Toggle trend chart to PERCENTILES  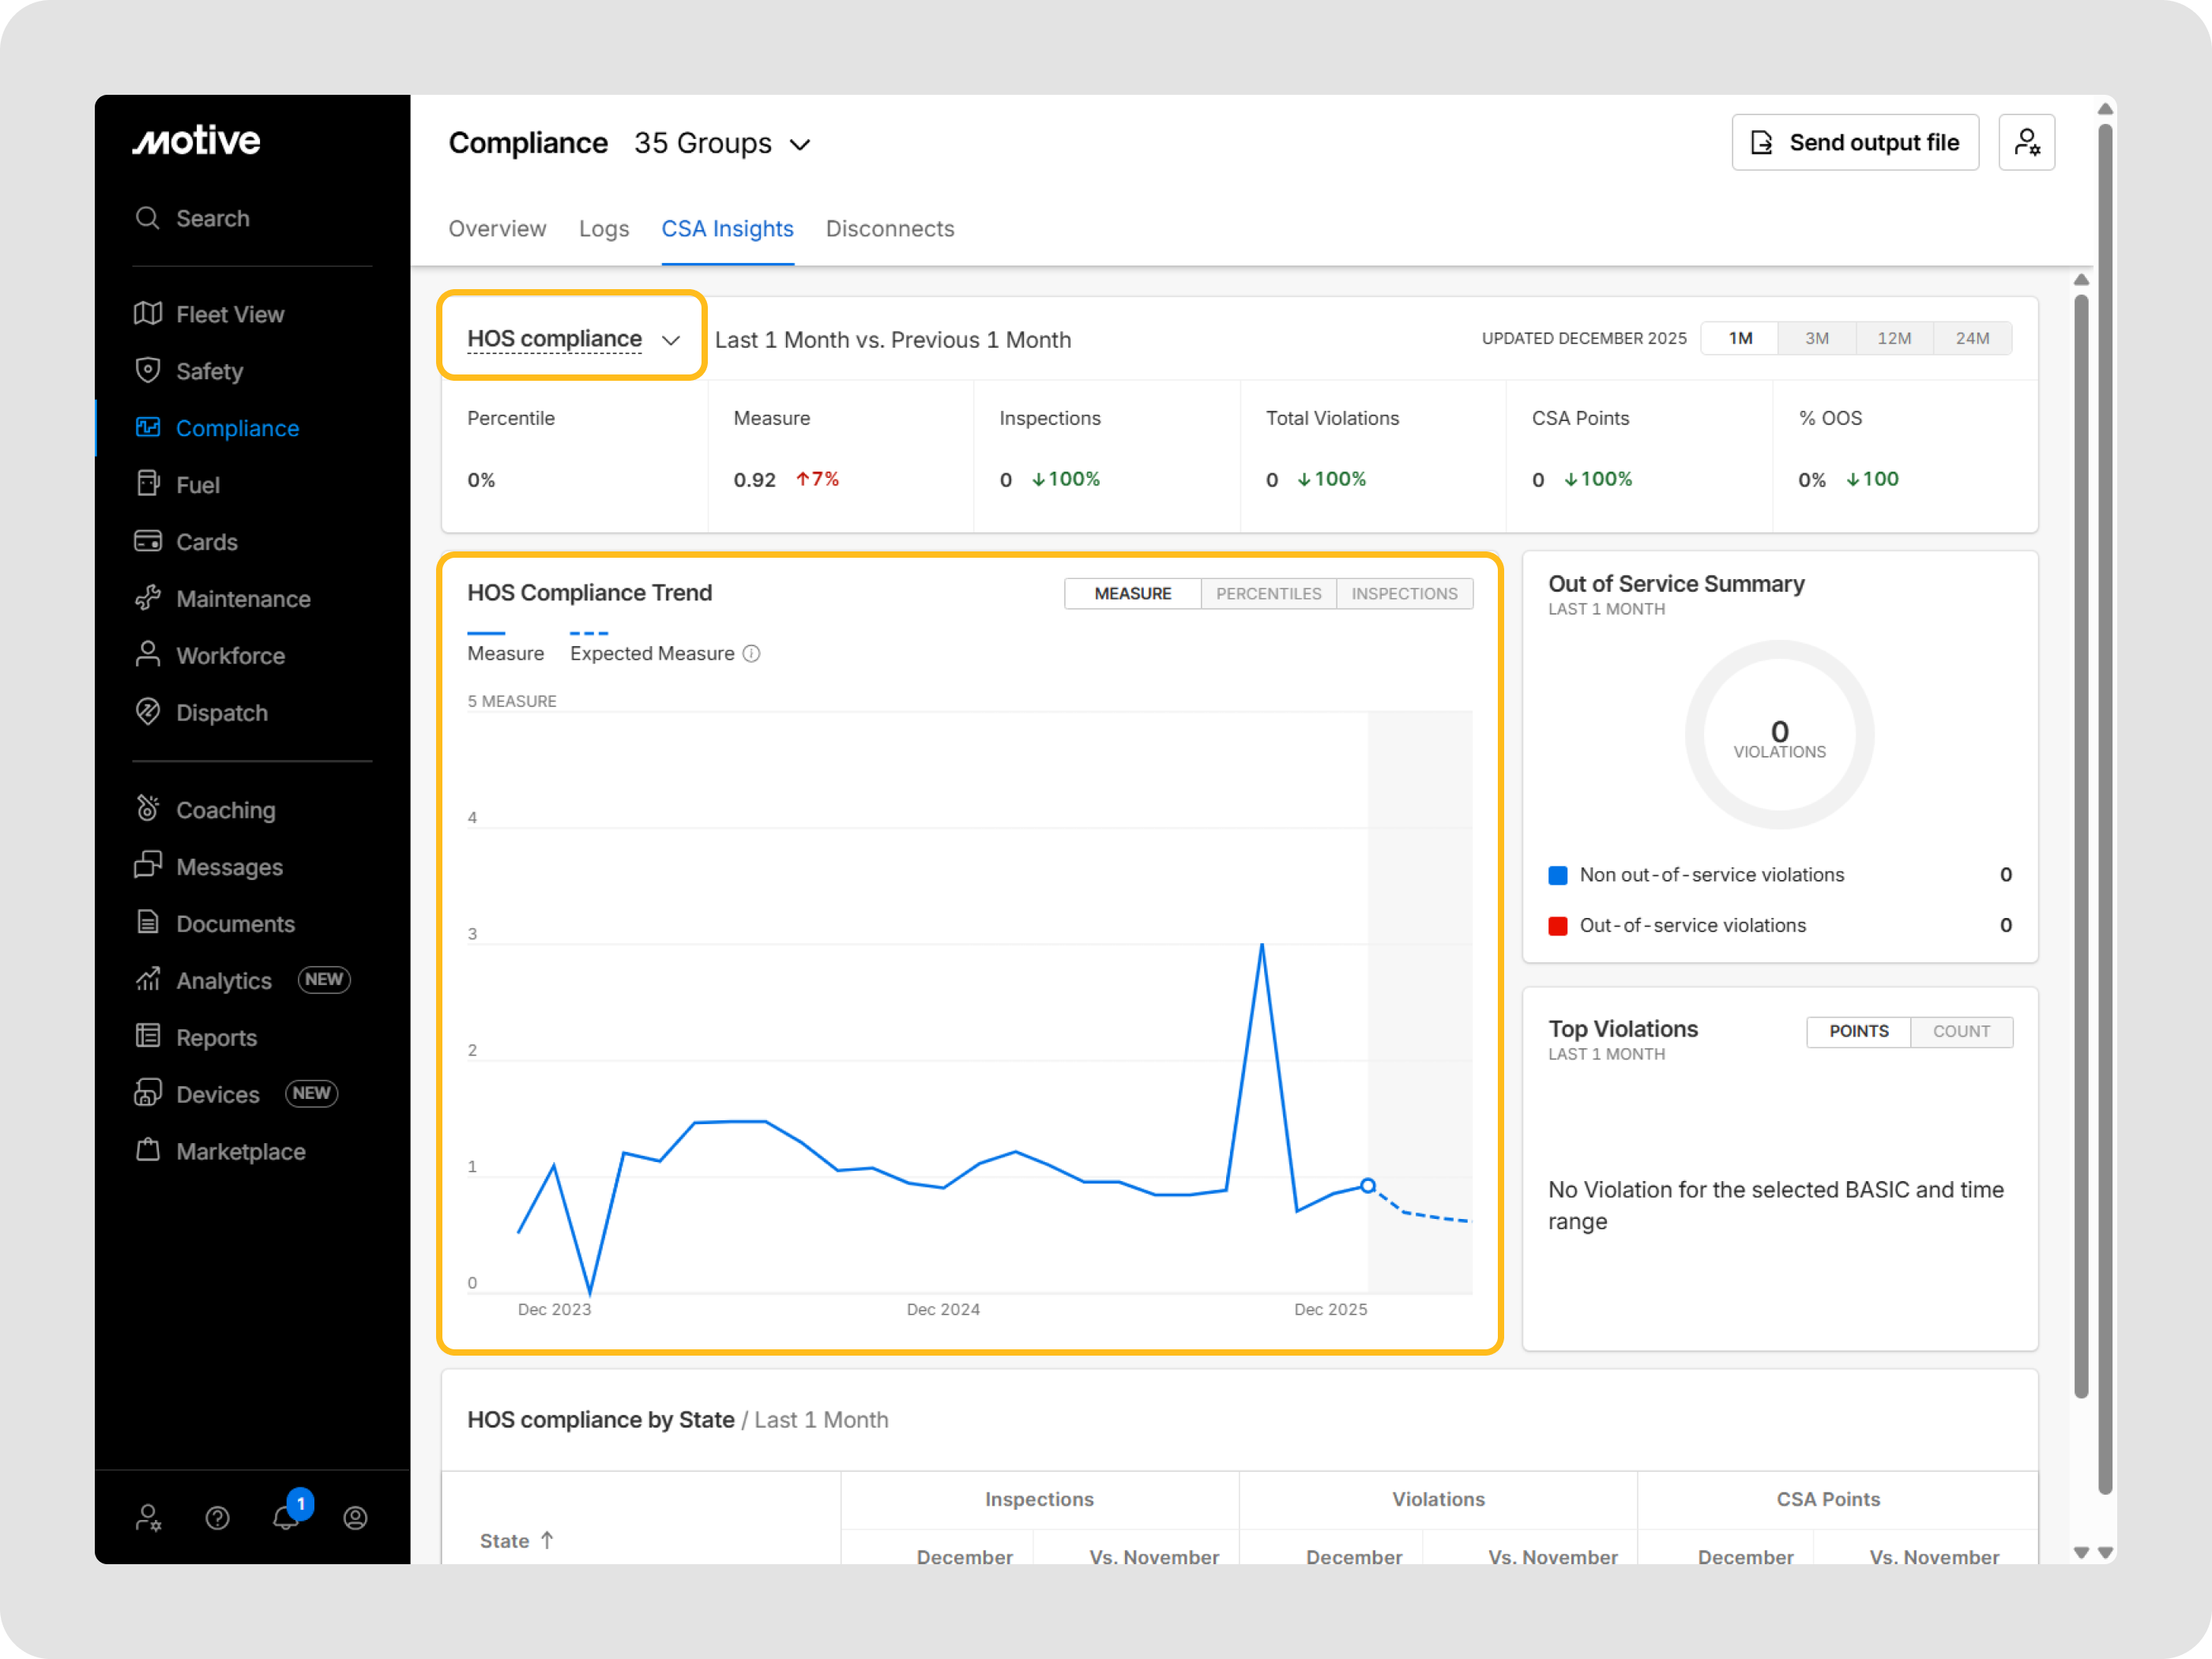1268,594
